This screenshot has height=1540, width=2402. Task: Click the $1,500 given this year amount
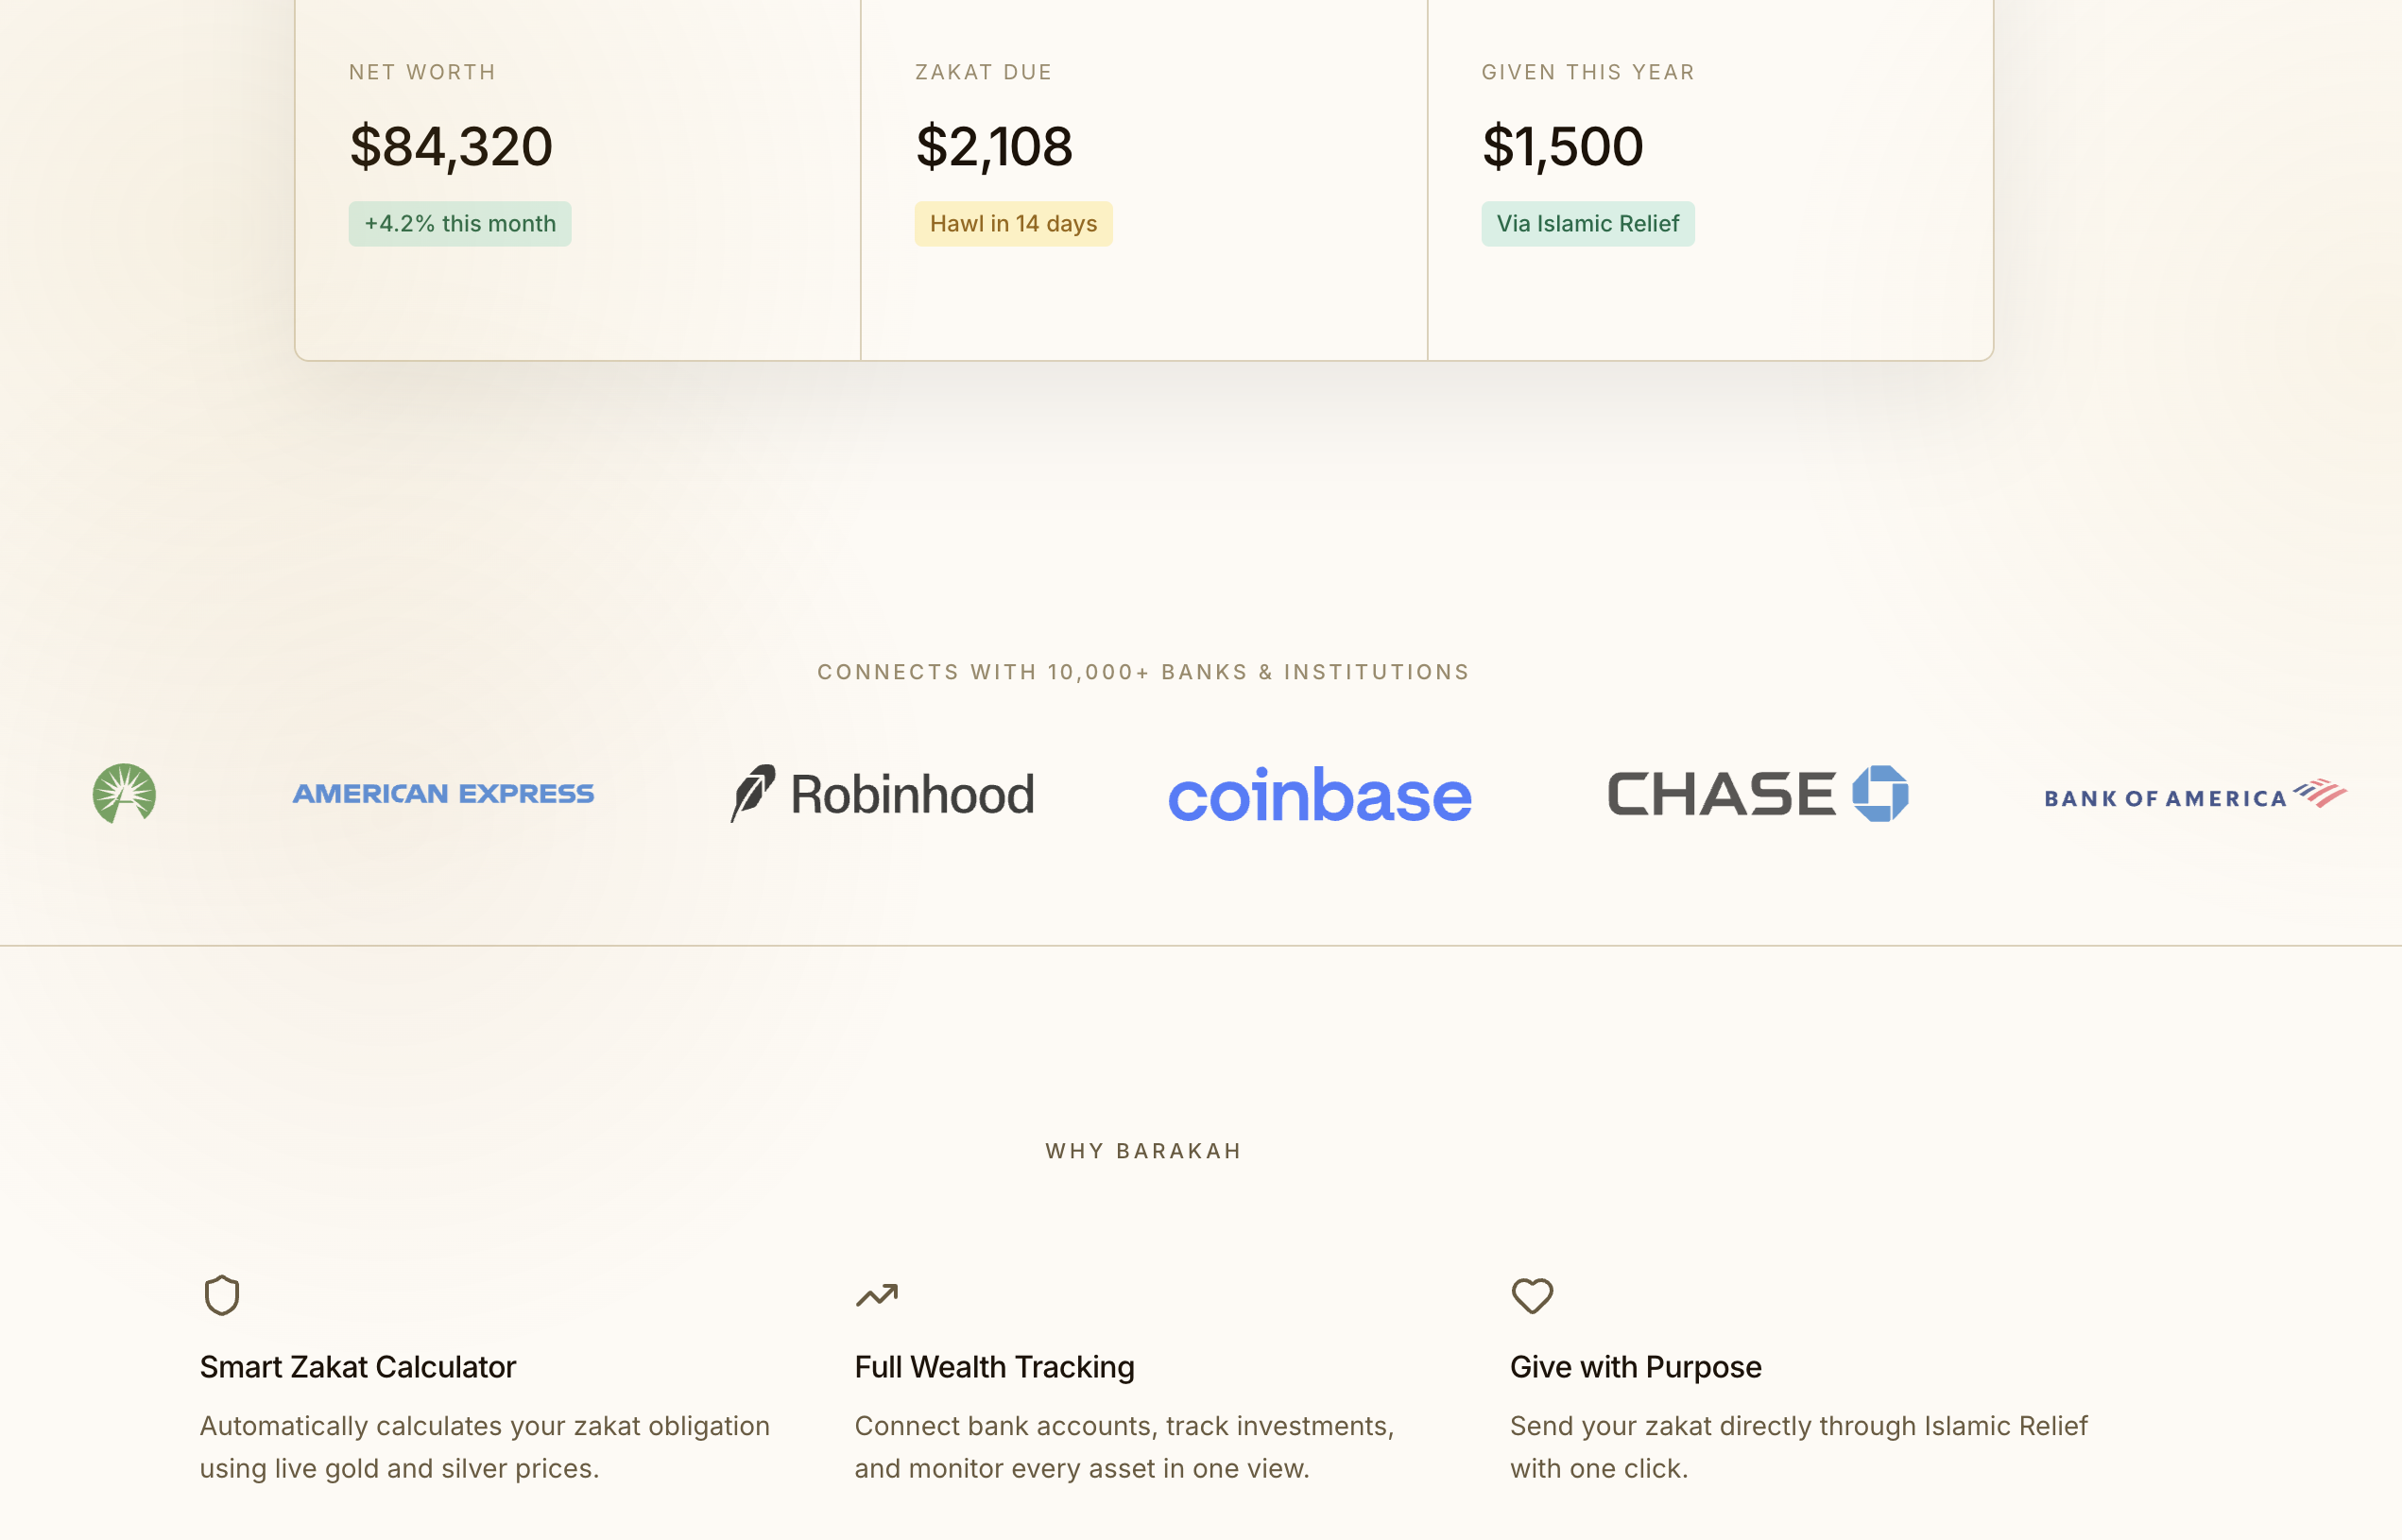tap(1562, 147)
